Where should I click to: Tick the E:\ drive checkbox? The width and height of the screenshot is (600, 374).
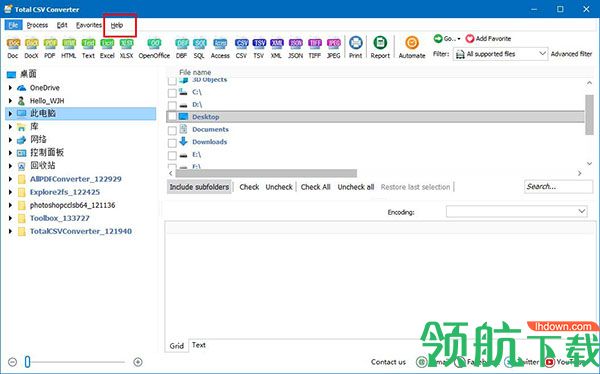(172, 155)
